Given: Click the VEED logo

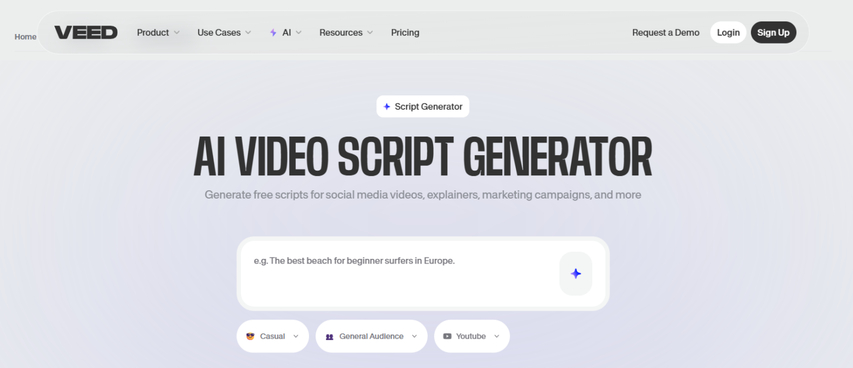Looking at the screenshot, I should coord(86,33).
